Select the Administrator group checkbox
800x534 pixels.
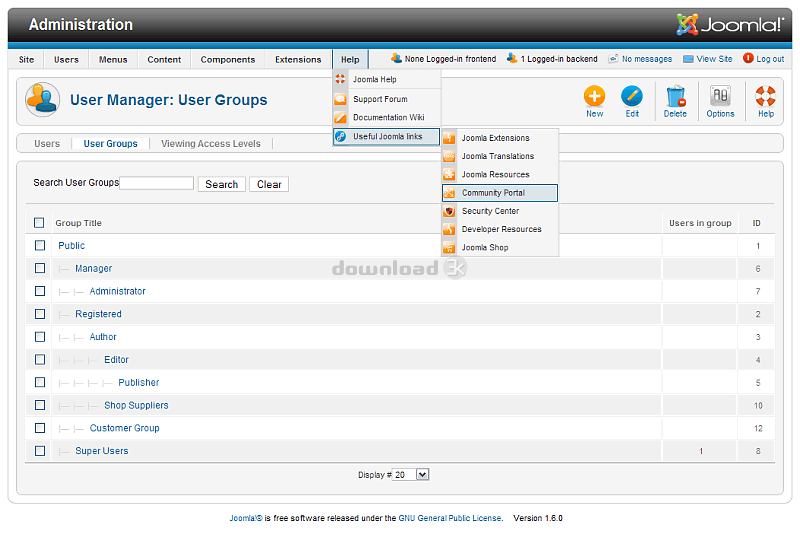40,291
